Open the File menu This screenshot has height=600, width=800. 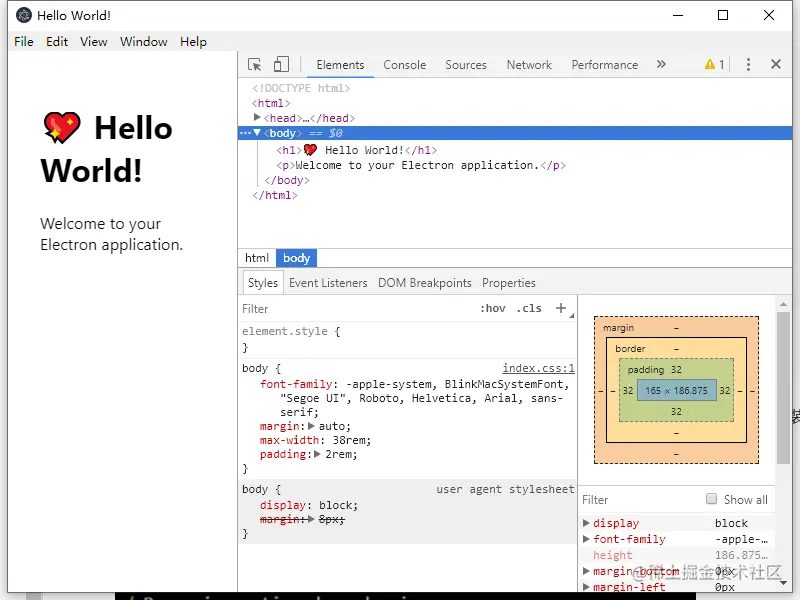24,41
